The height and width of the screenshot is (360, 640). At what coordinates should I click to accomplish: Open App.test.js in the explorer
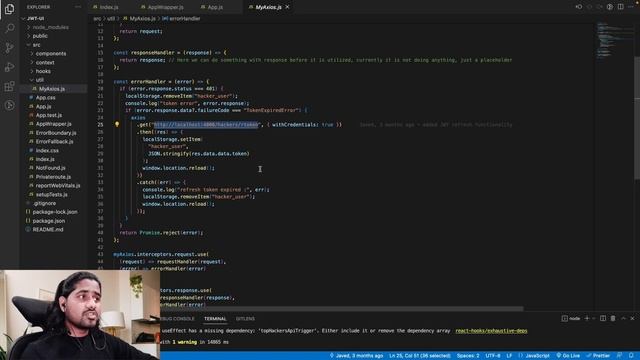(49, 115)
